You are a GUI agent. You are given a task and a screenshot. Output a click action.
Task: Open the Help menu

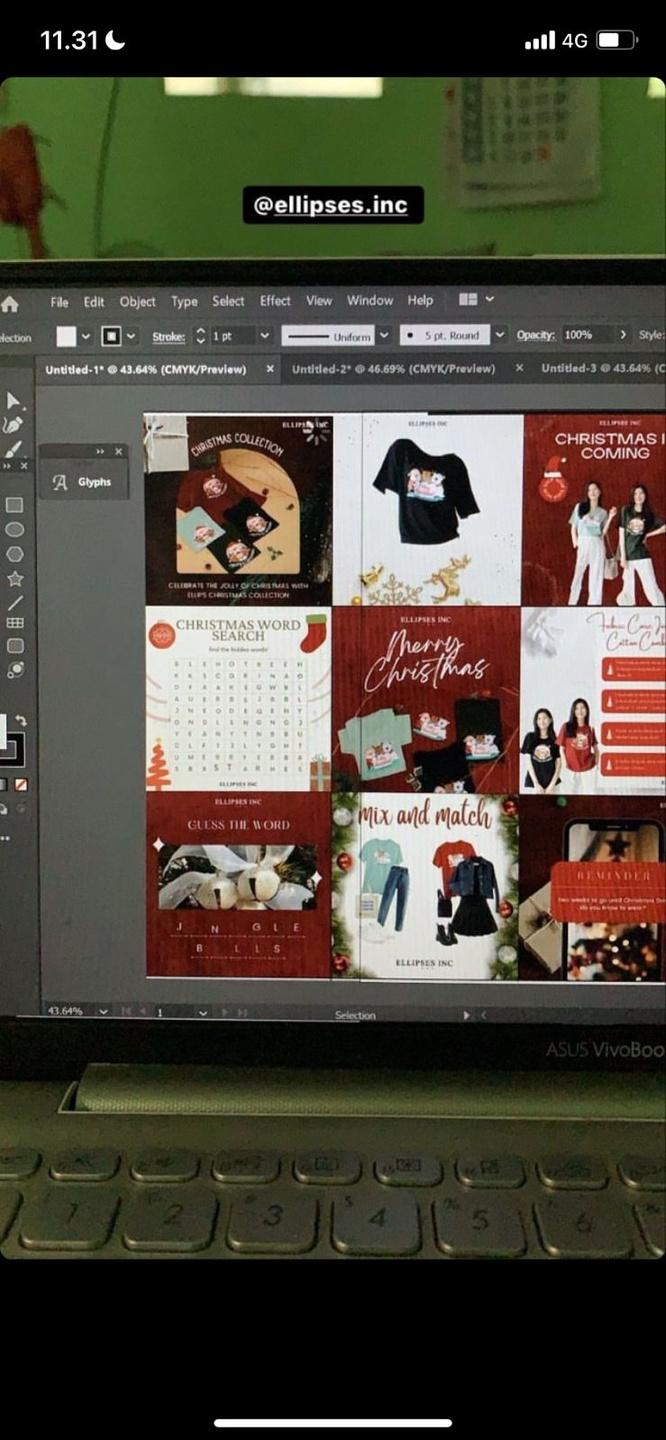[421, 300]
